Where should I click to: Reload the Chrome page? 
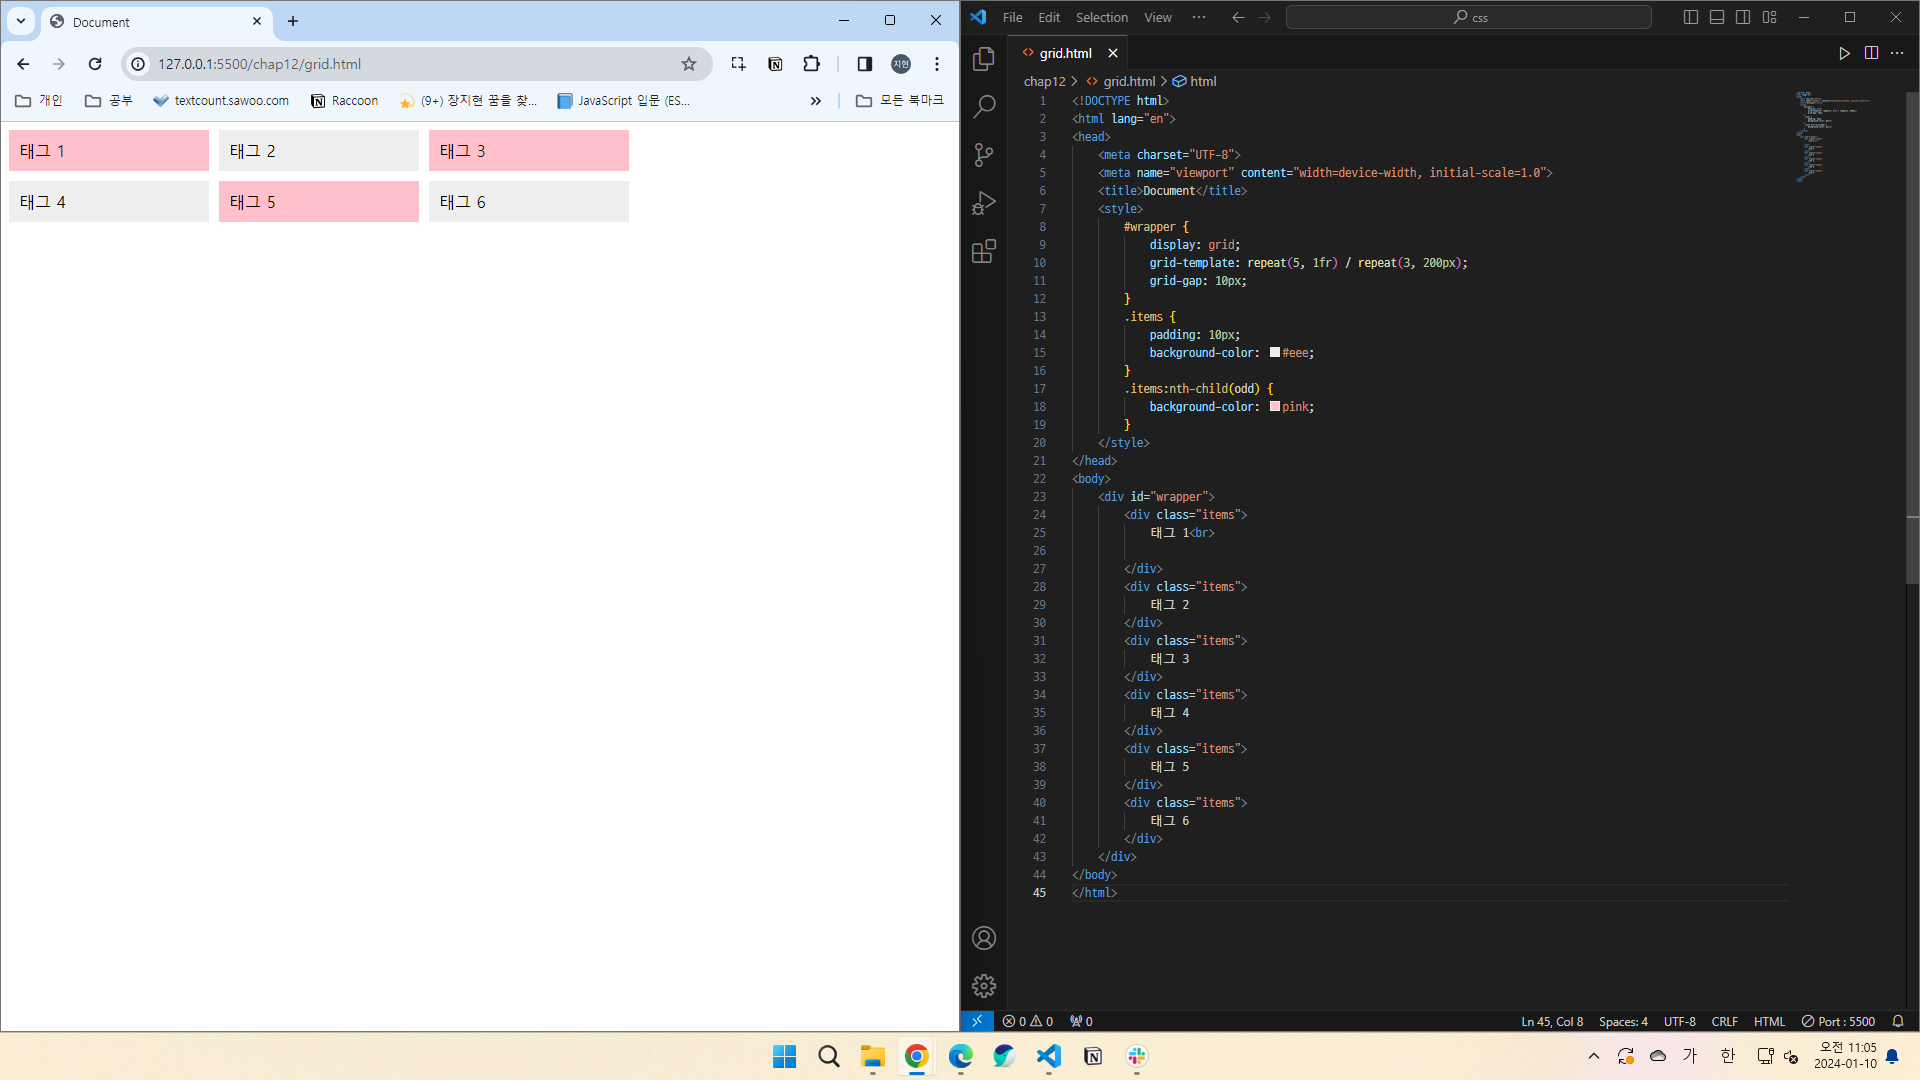point(95,64)
